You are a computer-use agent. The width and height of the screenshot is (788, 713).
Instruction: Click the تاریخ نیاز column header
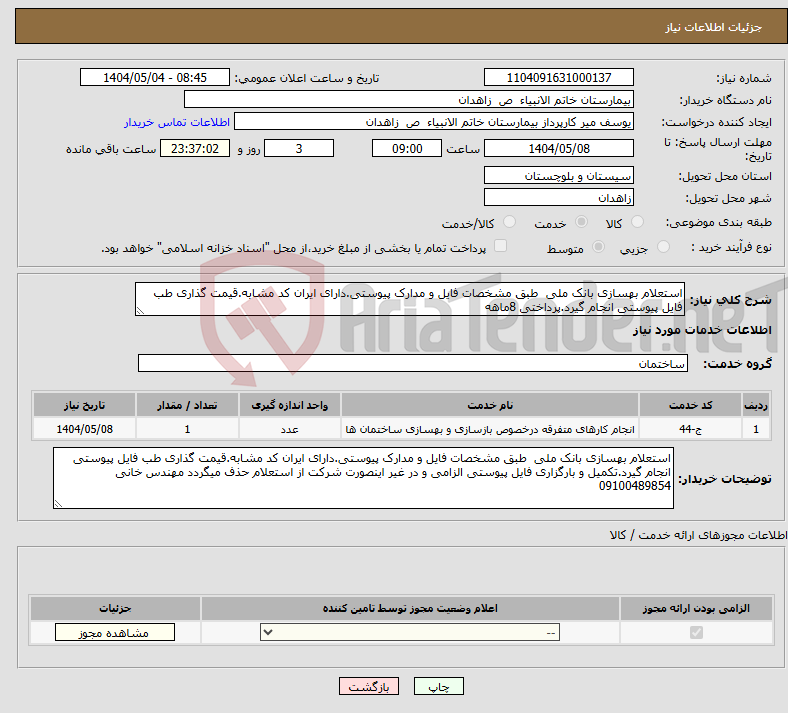(x=84, y=405)
